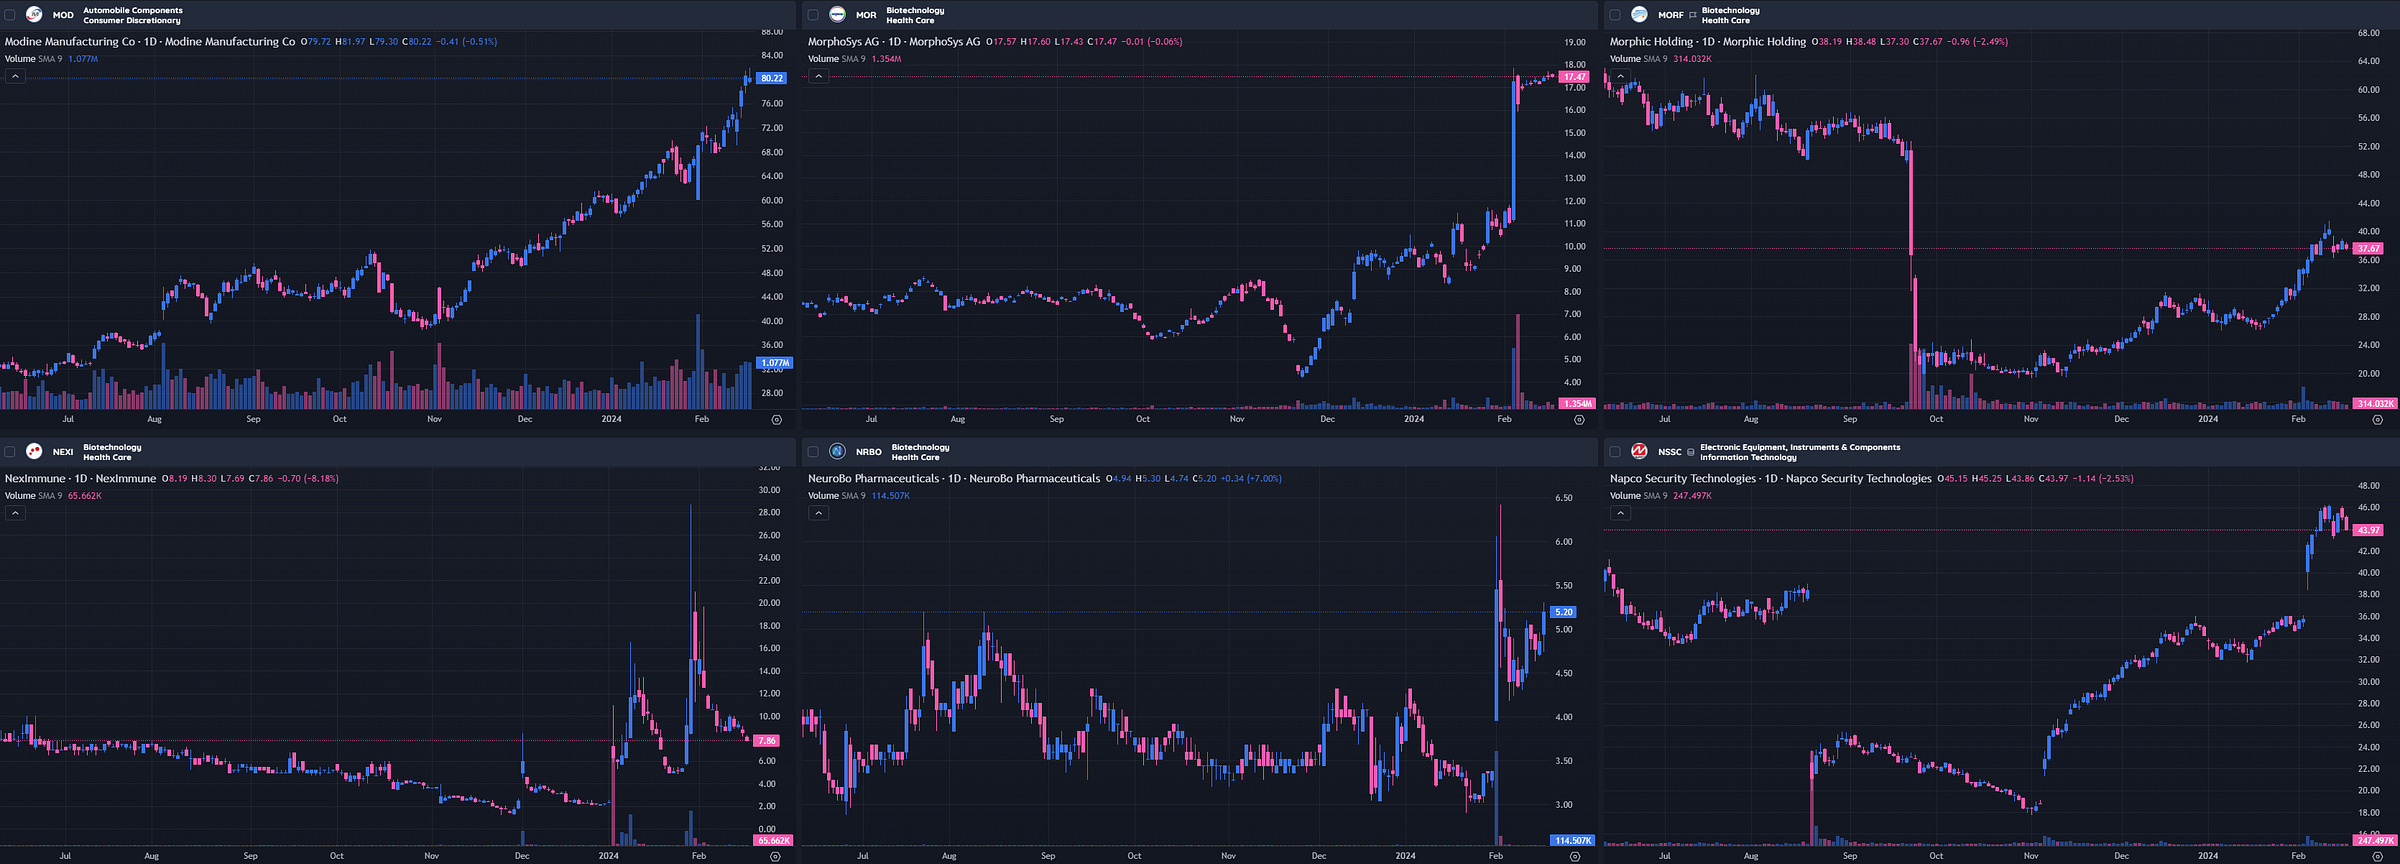Click the 7.86 last price label
The height and width of the screenshot is (864, 2400).
tap(767, 741)
